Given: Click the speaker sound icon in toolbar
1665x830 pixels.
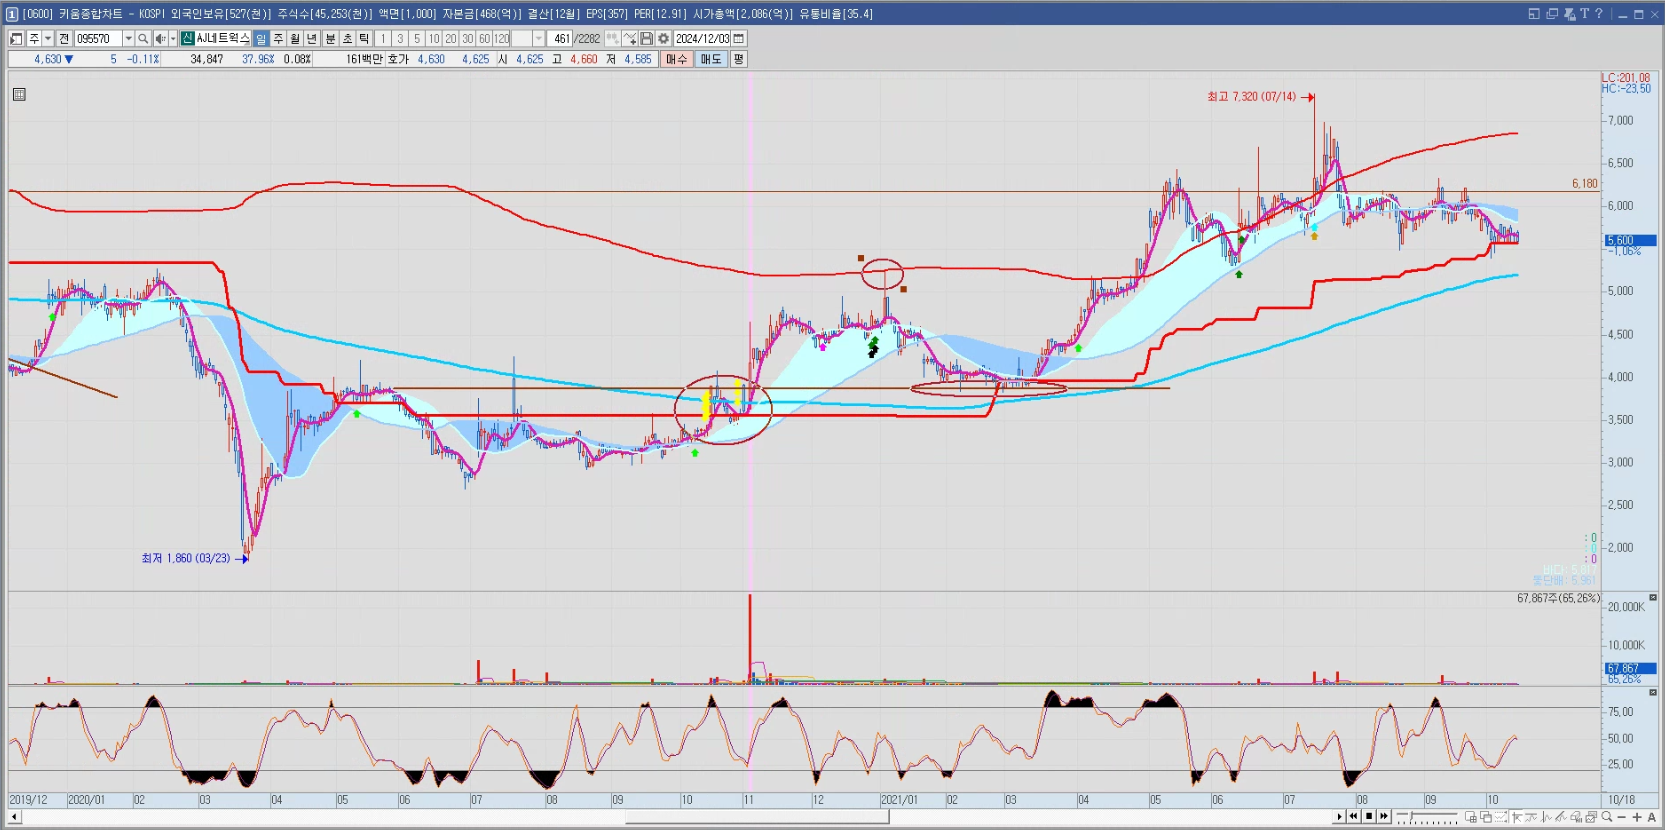Looking at the screenshot, I should click(x=160, y=38).
